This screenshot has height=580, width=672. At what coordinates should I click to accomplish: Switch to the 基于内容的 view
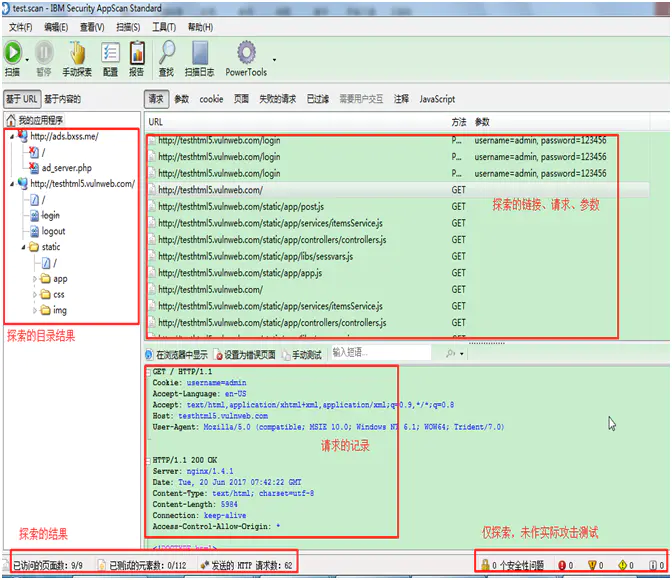pyautogui.click(x=63, y=99)
